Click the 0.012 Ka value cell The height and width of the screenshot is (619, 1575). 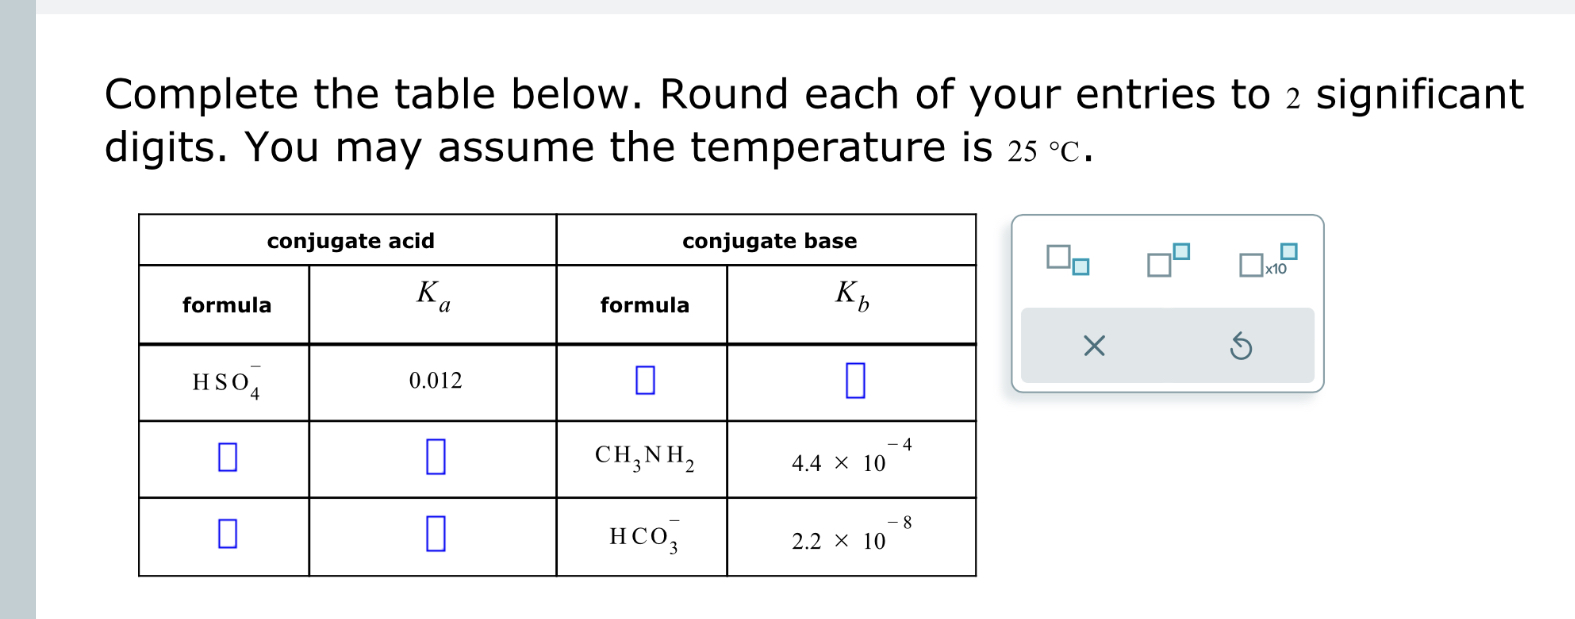434,381
